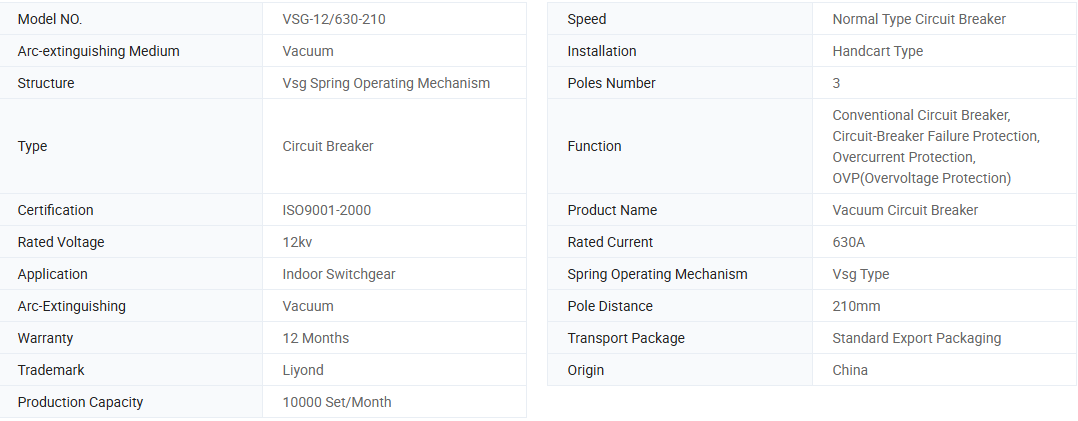The width and height of the screenshot is (1078, 421).
Task: Click the Vsg Spring Operating Mechanism value
Action: pyautogui.click(x=386, y=83)
